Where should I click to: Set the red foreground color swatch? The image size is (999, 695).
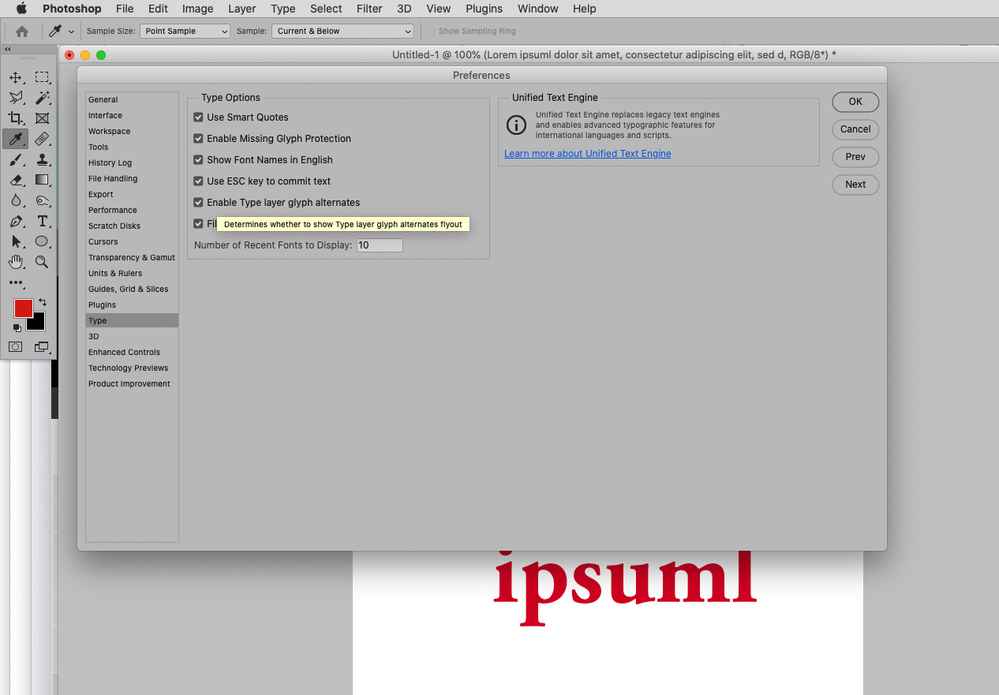click(x=24, y=309)
